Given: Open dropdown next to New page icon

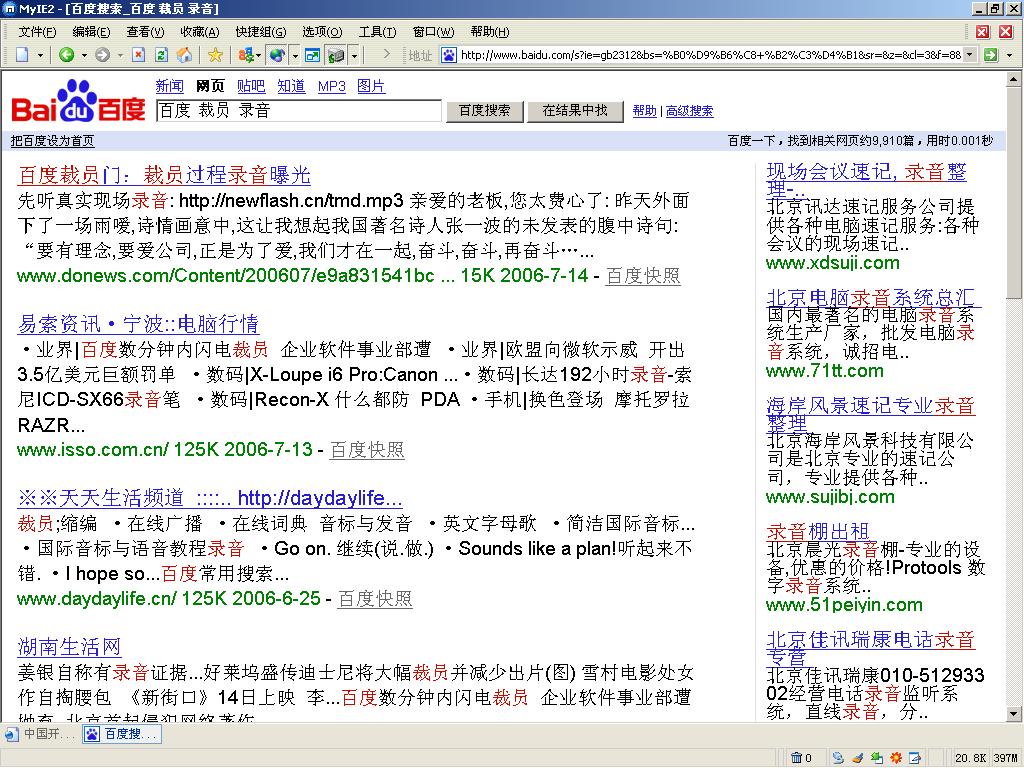Looking at the screenshot, I should 40,56.
